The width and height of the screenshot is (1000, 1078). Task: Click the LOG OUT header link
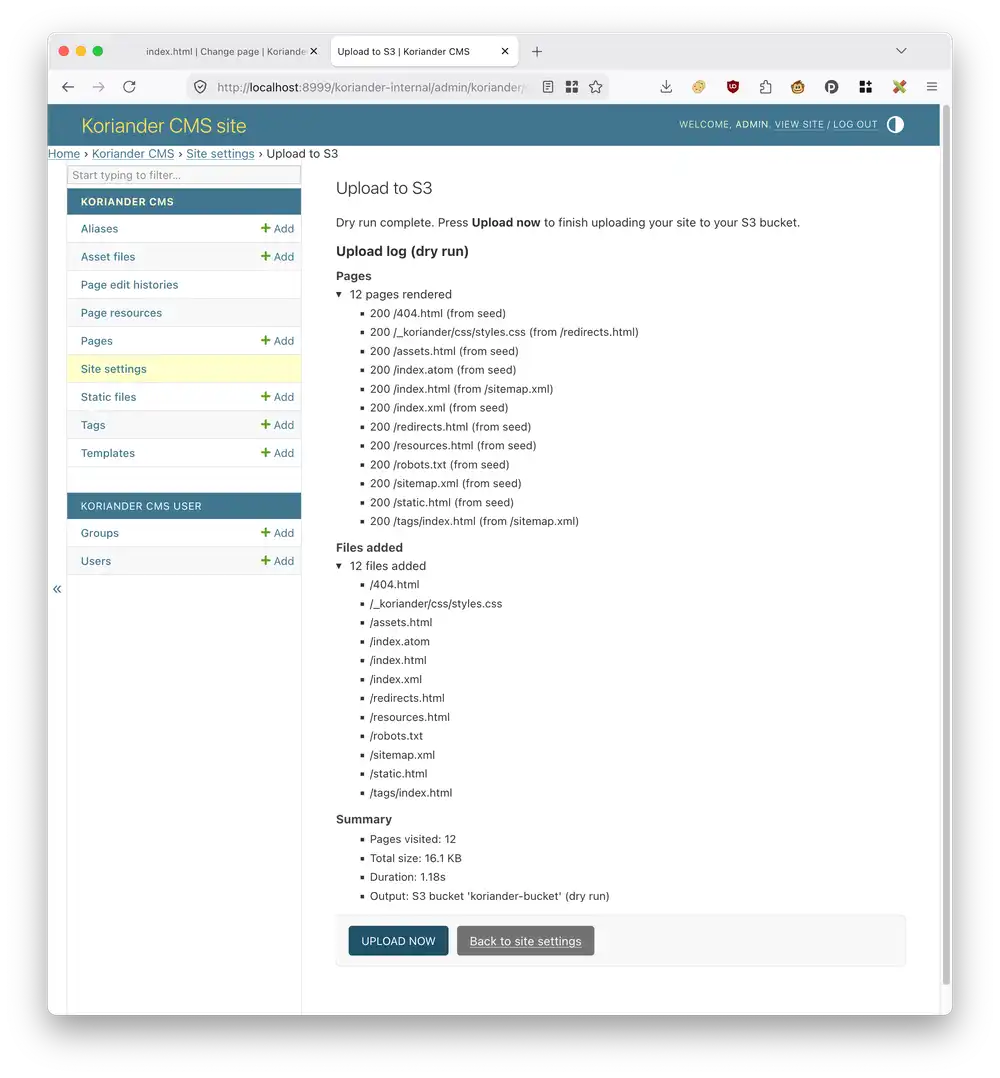point(855,124)
